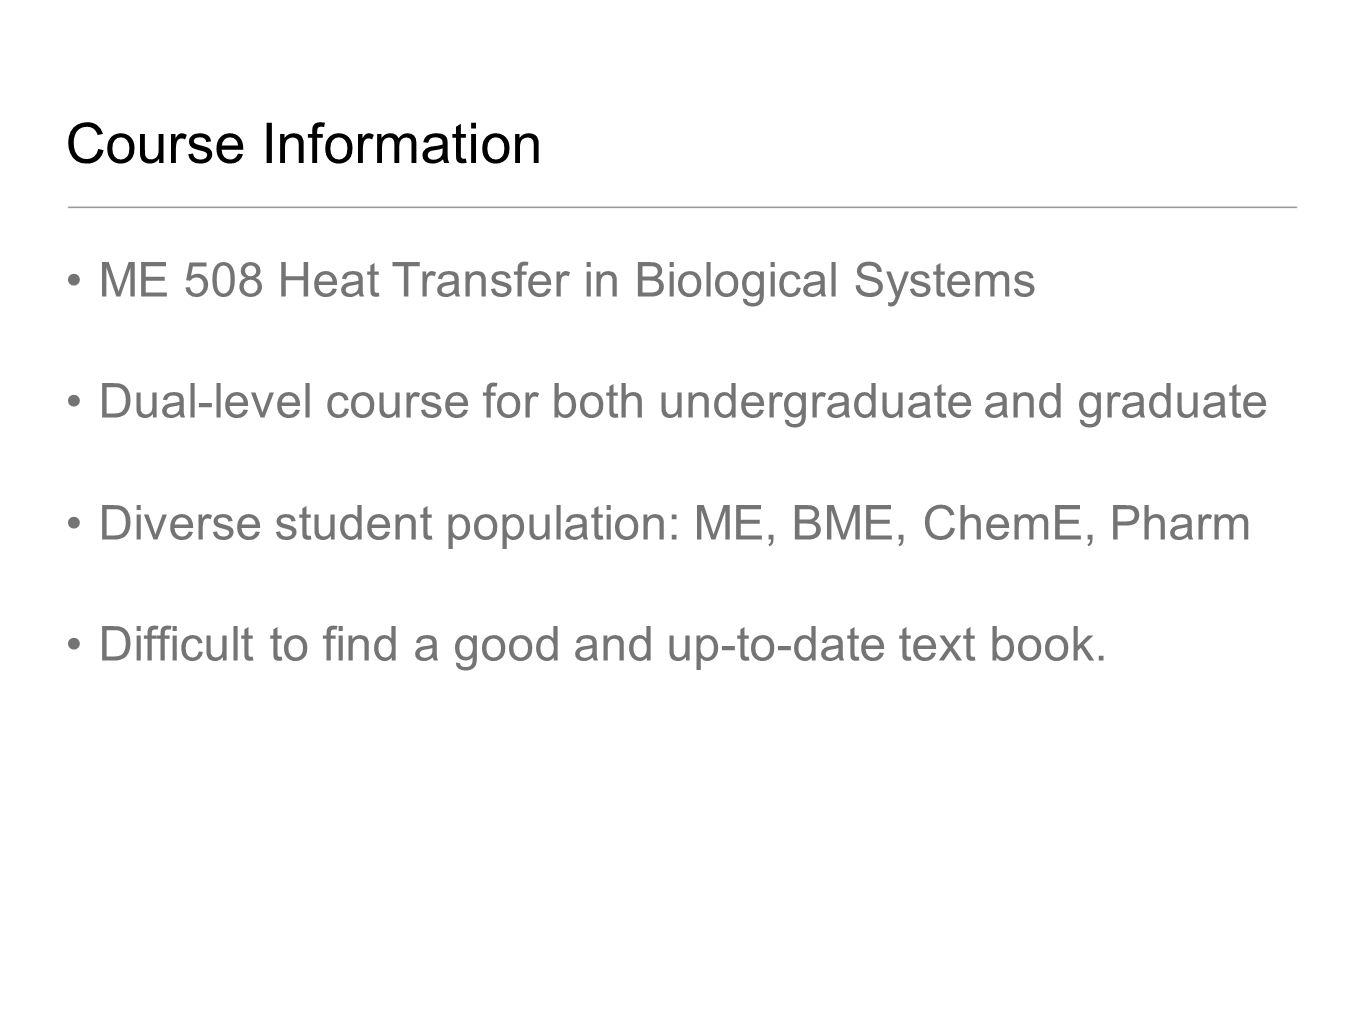Click the "Difficult to find" bullet line

603,645
